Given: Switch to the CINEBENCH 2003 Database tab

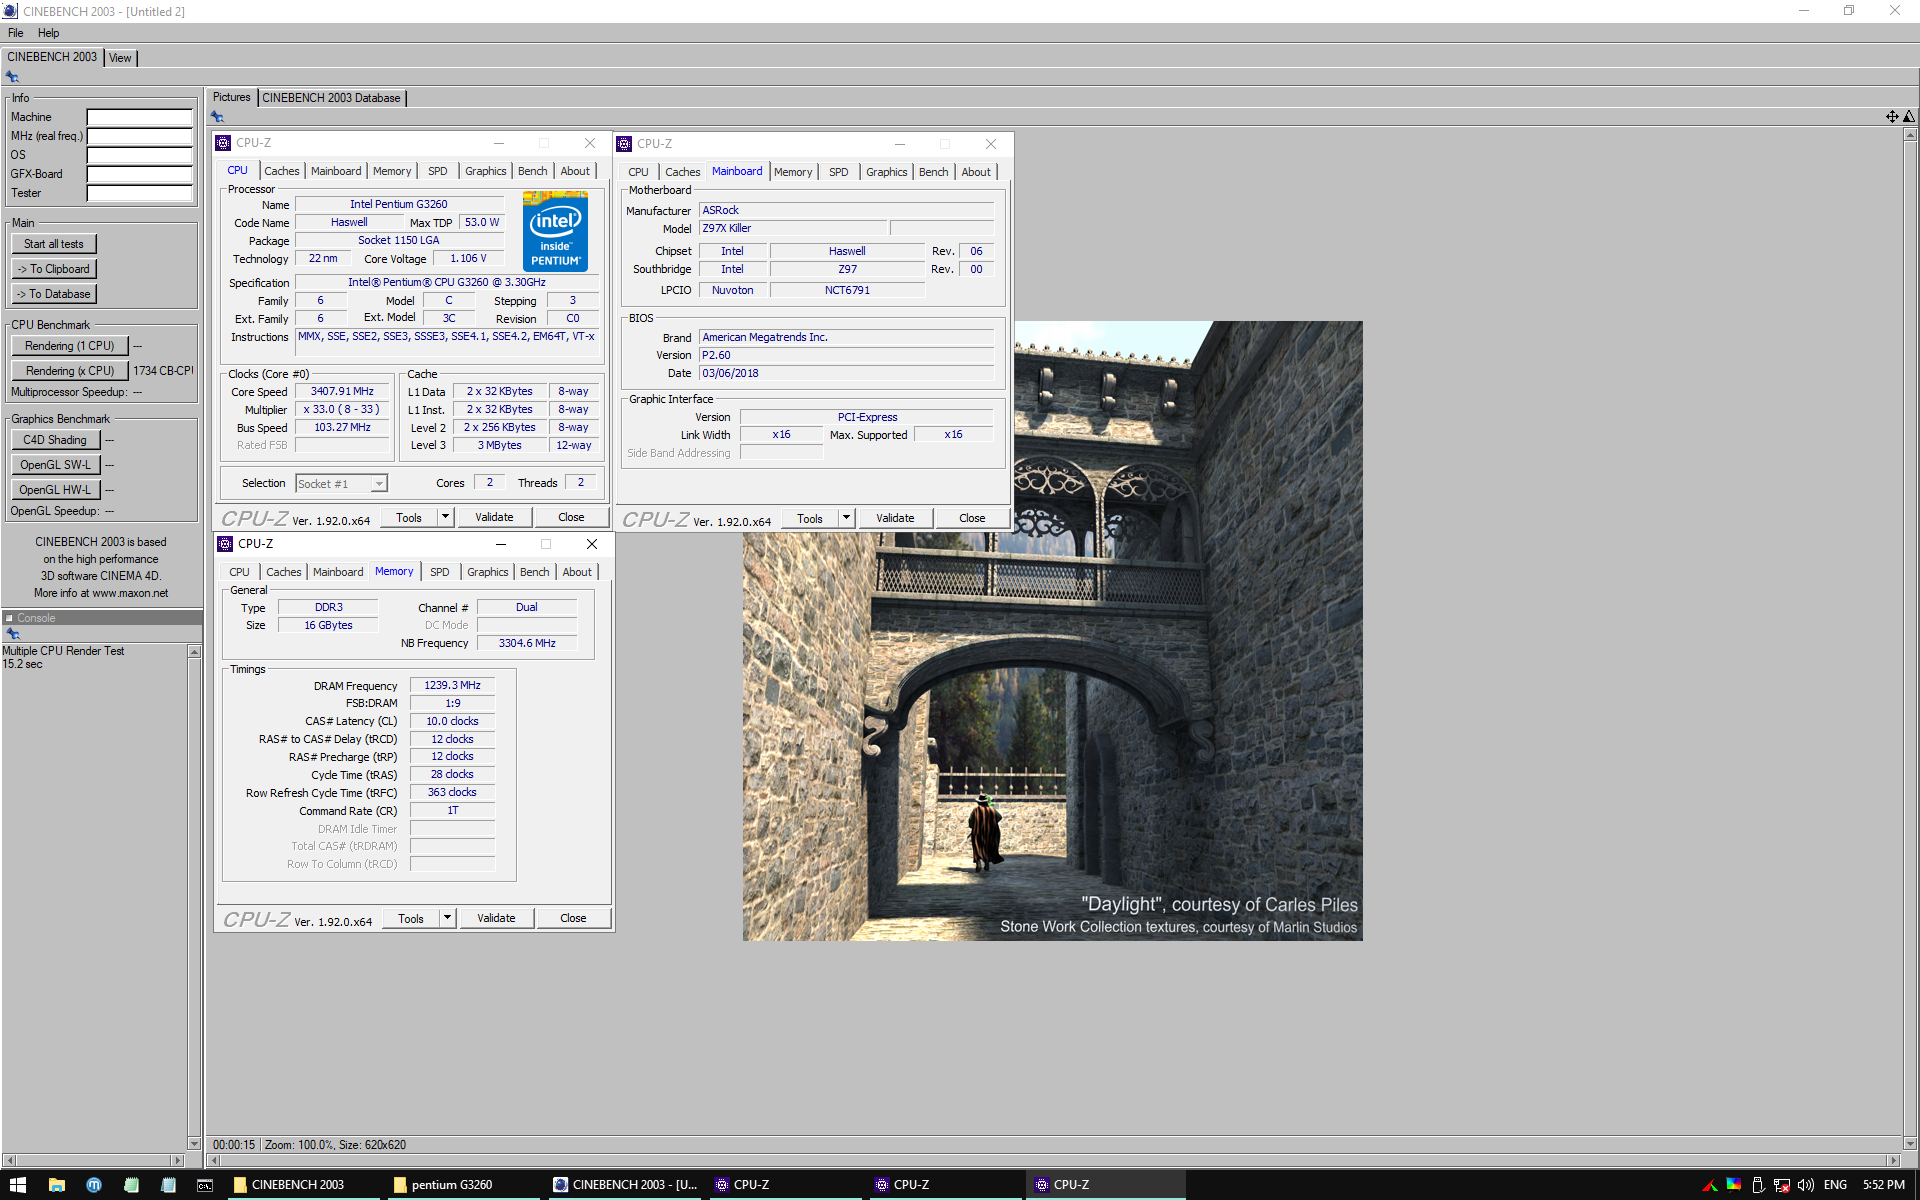Looking at the screenshot, I should (332, 98).
